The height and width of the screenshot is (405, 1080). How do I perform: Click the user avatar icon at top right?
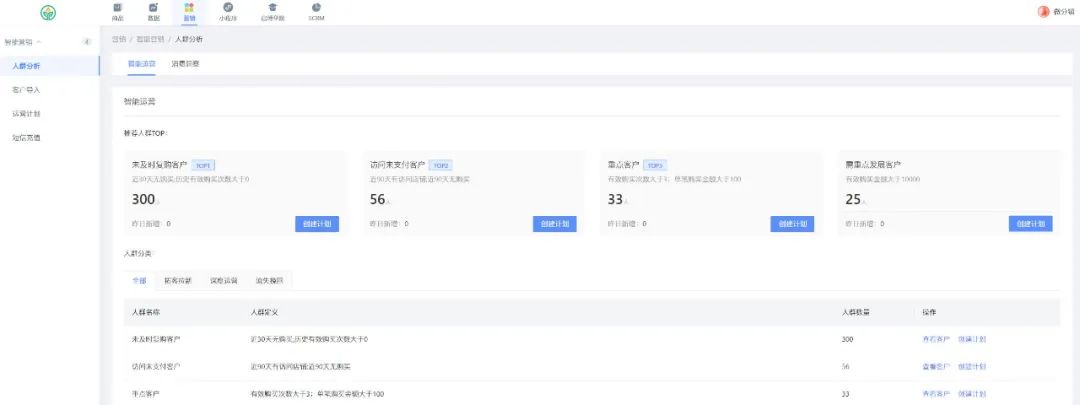(1044, 12)
